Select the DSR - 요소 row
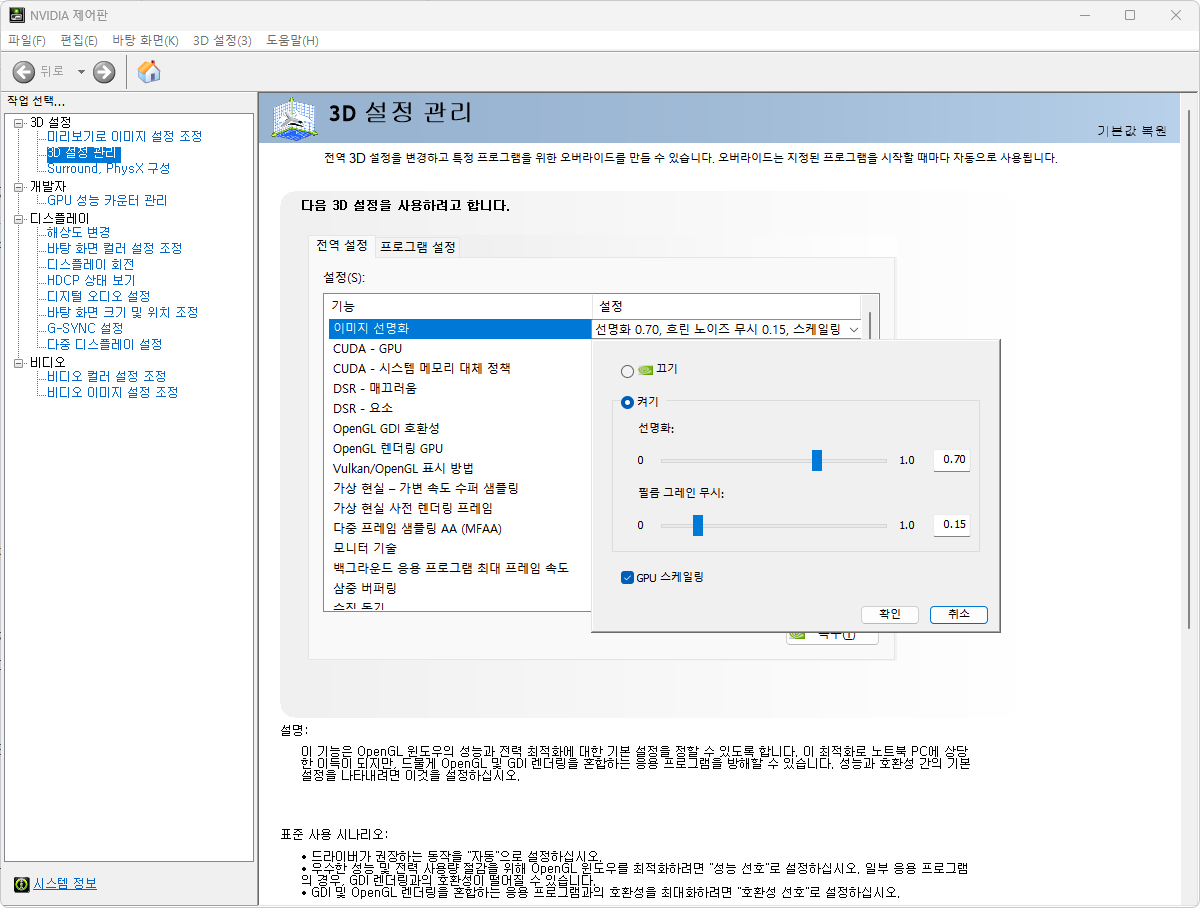This screenshot has width=1200, height=908. click(461, 409)
